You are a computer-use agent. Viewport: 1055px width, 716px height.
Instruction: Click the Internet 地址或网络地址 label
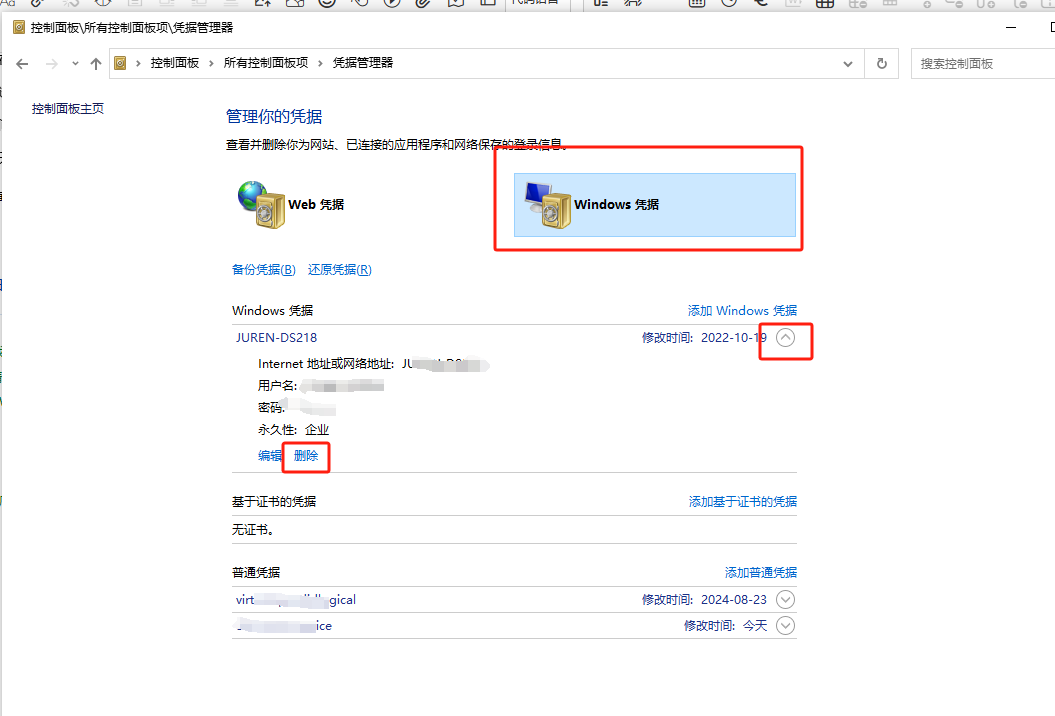tap(326, 364)
